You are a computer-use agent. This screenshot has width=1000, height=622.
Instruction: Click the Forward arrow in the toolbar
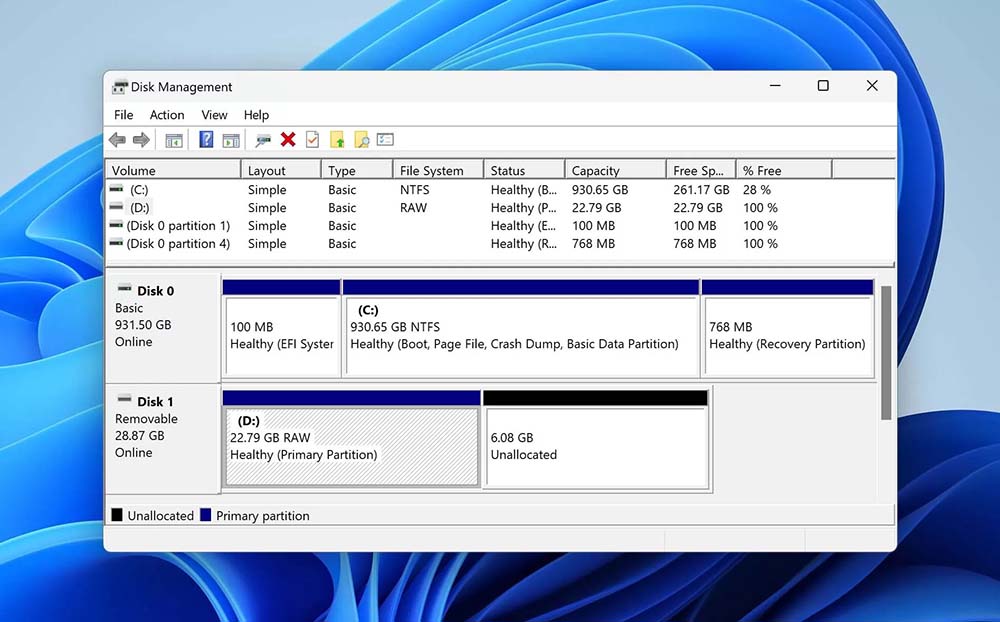[x=141, y=140]
